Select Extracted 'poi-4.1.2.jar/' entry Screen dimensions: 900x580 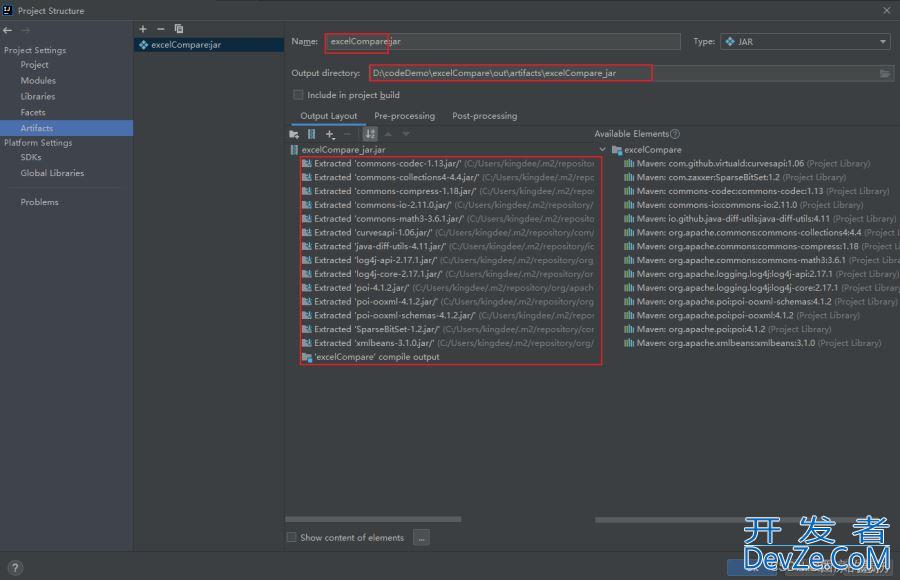tap(448, 288)
